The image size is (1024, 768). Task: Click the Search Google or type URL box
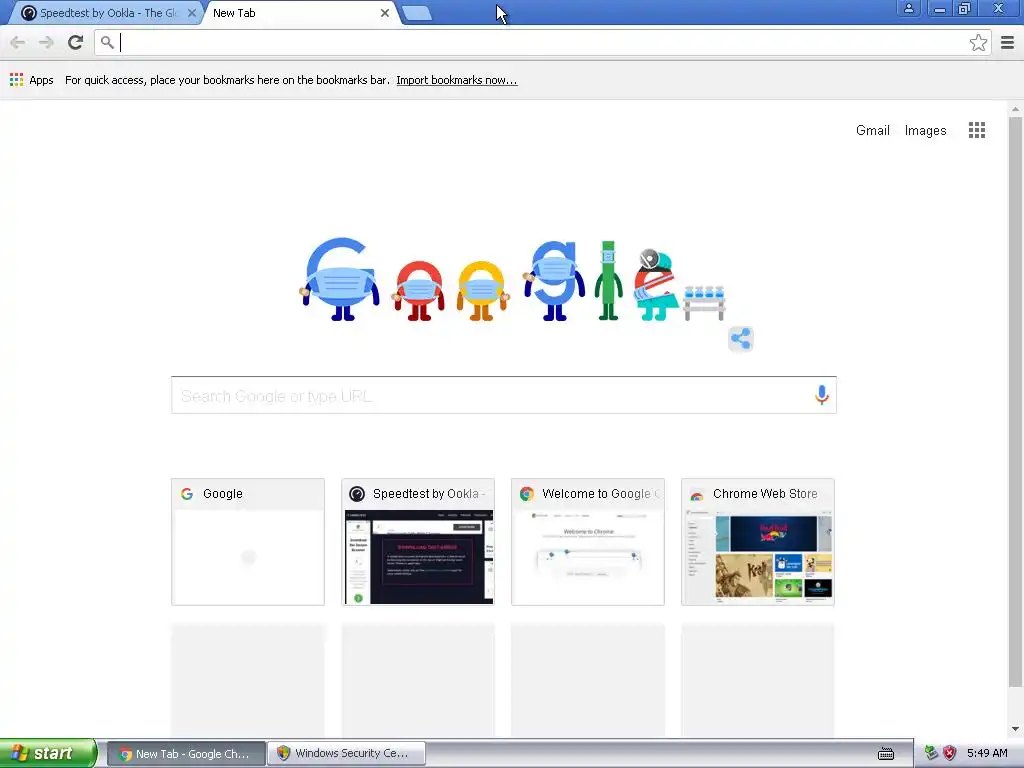(504, 395)
